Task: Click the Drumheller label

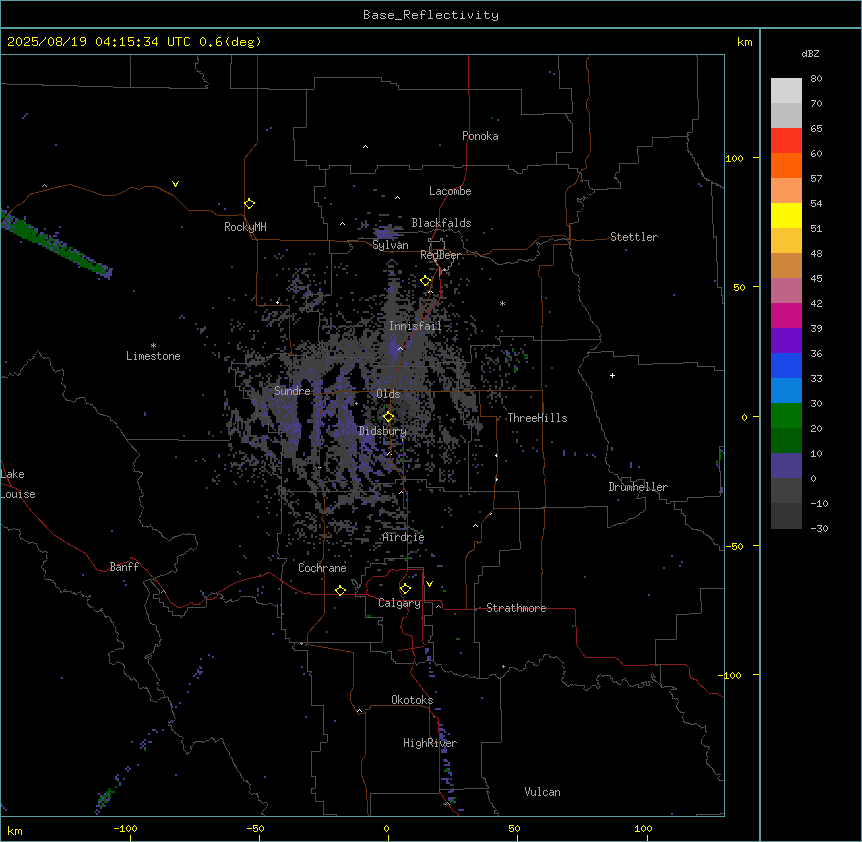Action: click(x=638, y=487)
